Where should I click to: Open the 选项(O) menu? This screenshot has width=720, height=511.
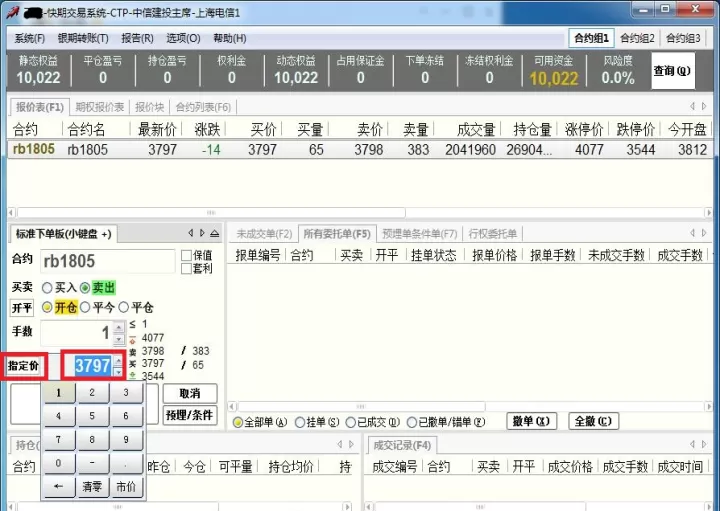point(183,38)
